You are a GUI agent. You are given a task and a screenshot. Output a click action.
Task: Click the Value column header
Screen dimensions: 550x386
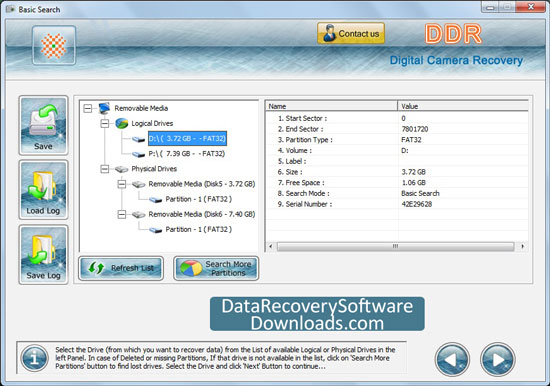coord(463,106)
